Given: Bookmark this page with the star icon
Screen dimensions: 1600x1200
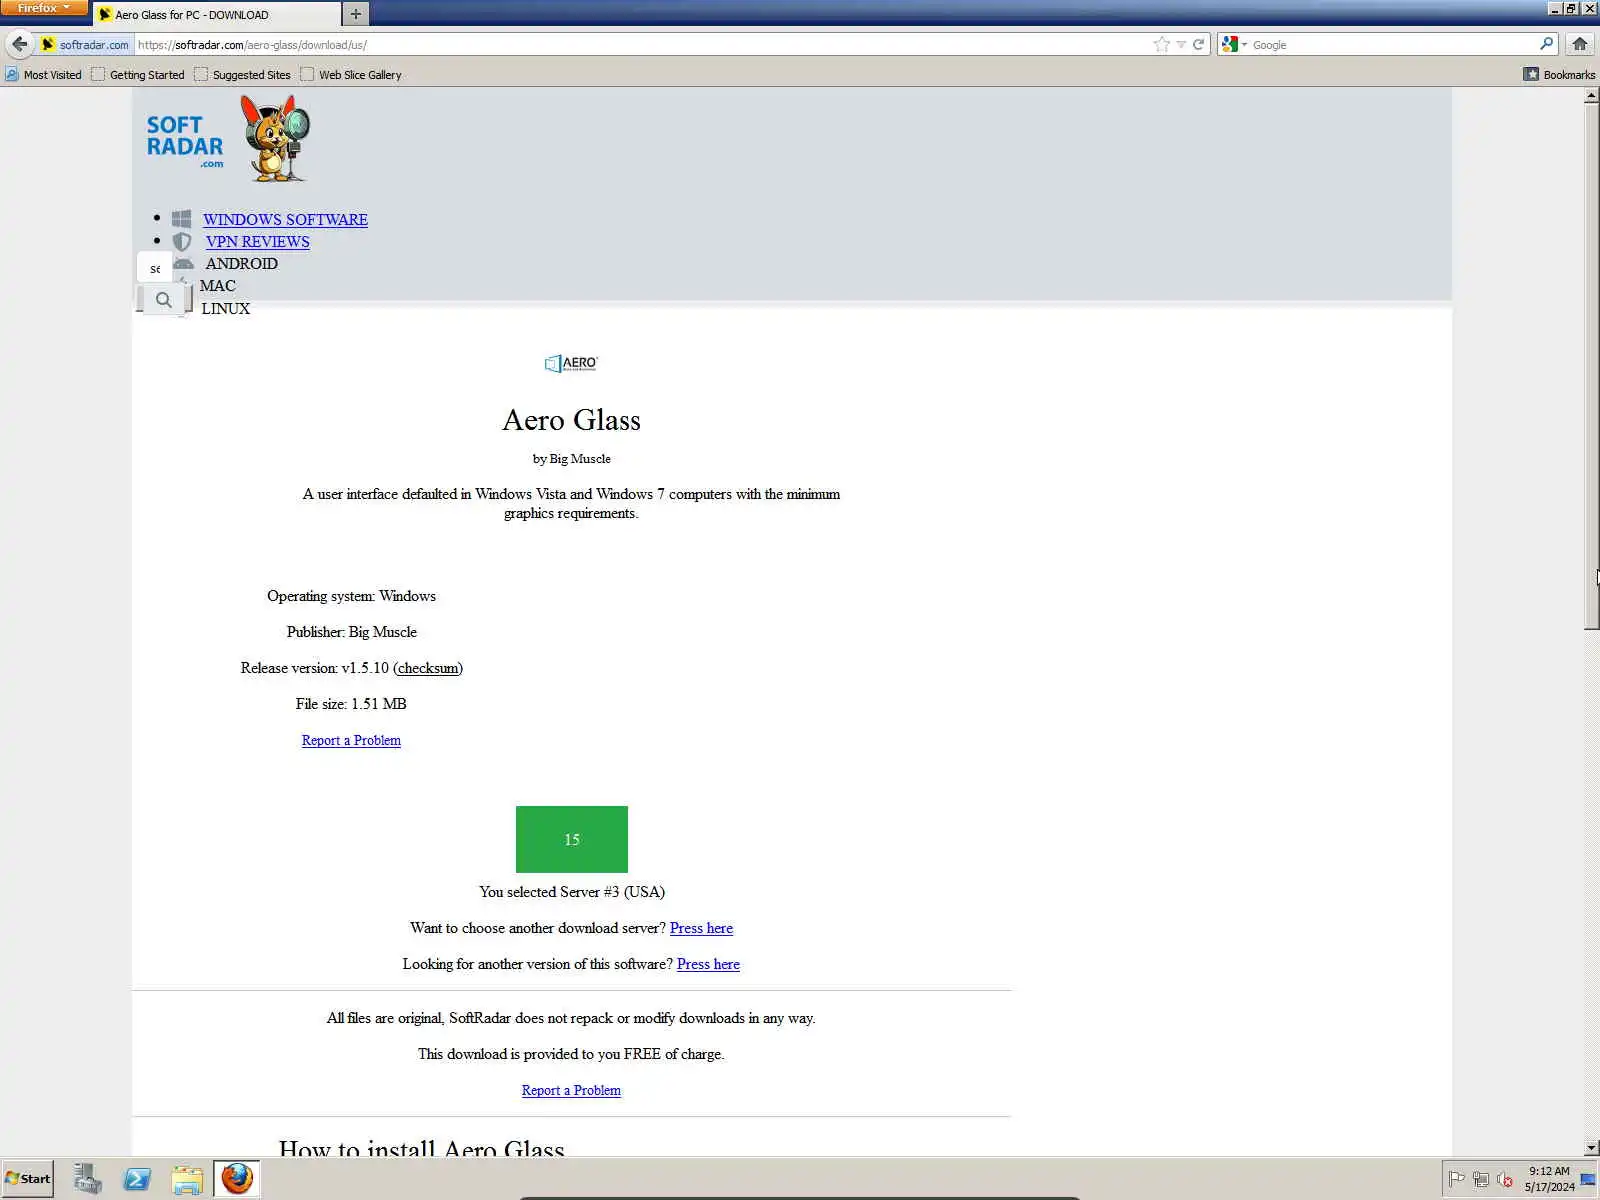Looking at the screenshot, I should pyautogui.click(x=1161, y=44).
